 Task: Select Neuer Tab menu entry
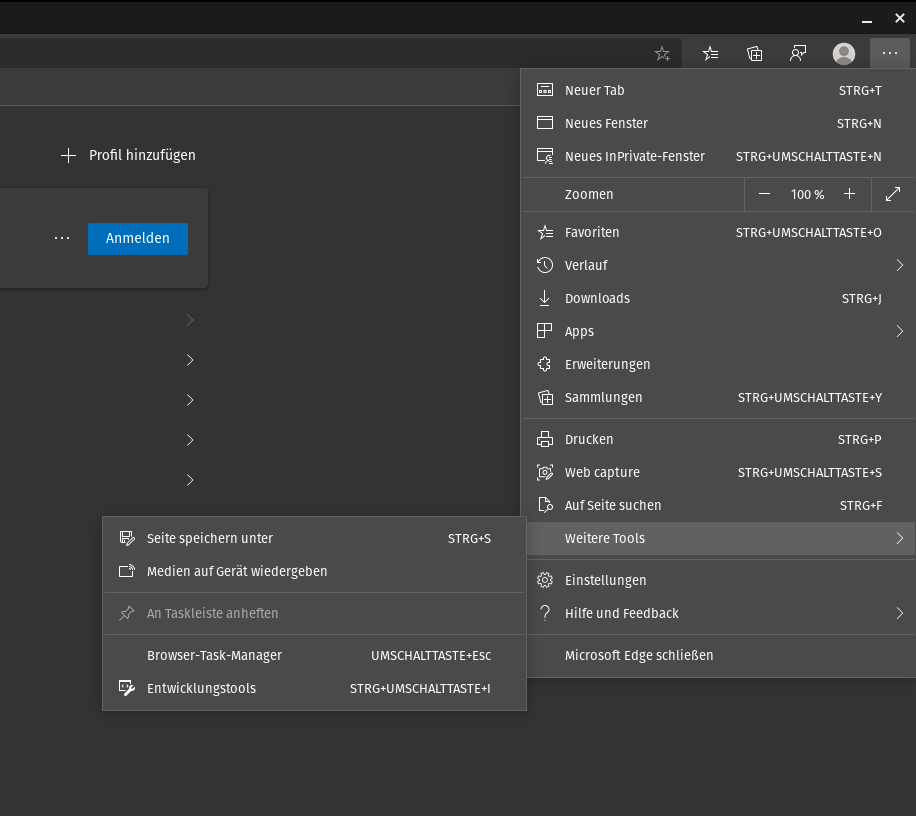click(x=719, y=90)
